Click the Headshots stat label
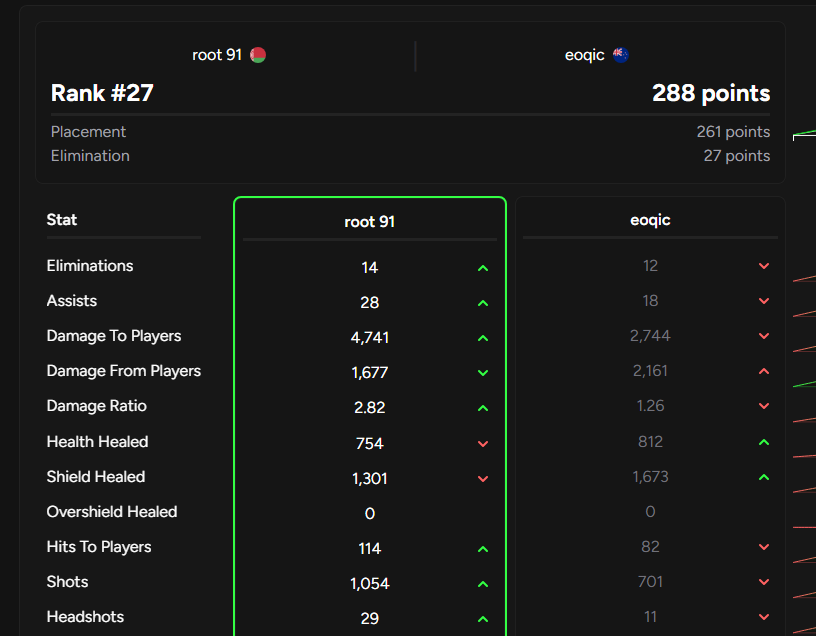Image resolution: width=816 pixels, height=636 pixels. point(85,617)
